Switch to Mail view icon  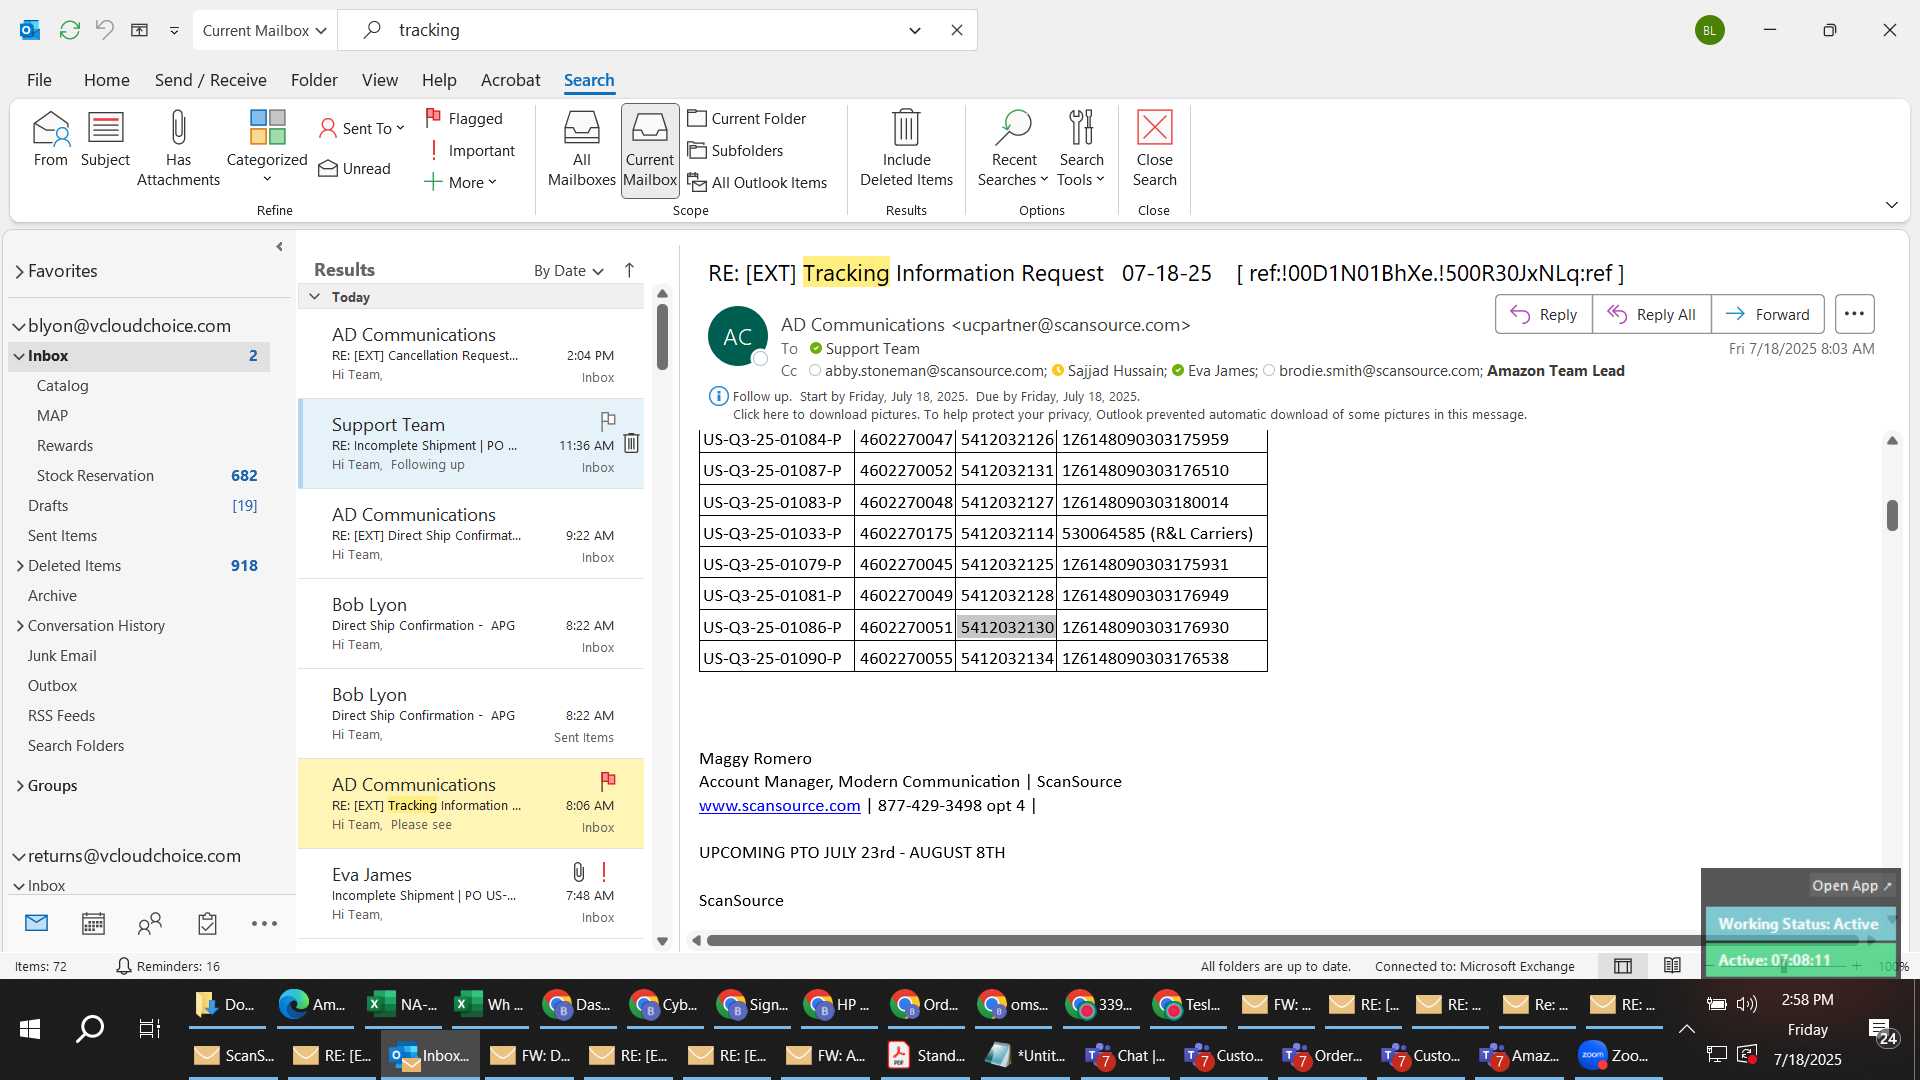[36, 923]
